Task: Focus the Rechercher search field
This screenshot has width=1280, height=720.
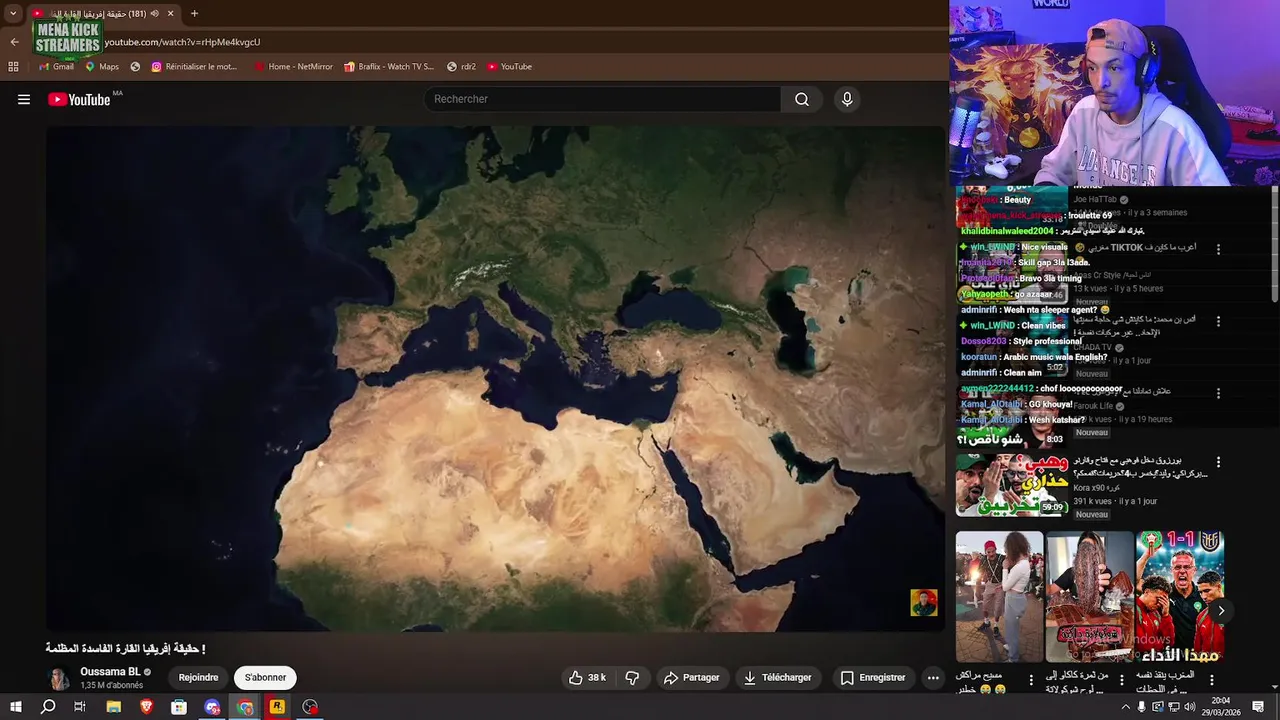Action: pyautogui.click(x=603, y=99)
